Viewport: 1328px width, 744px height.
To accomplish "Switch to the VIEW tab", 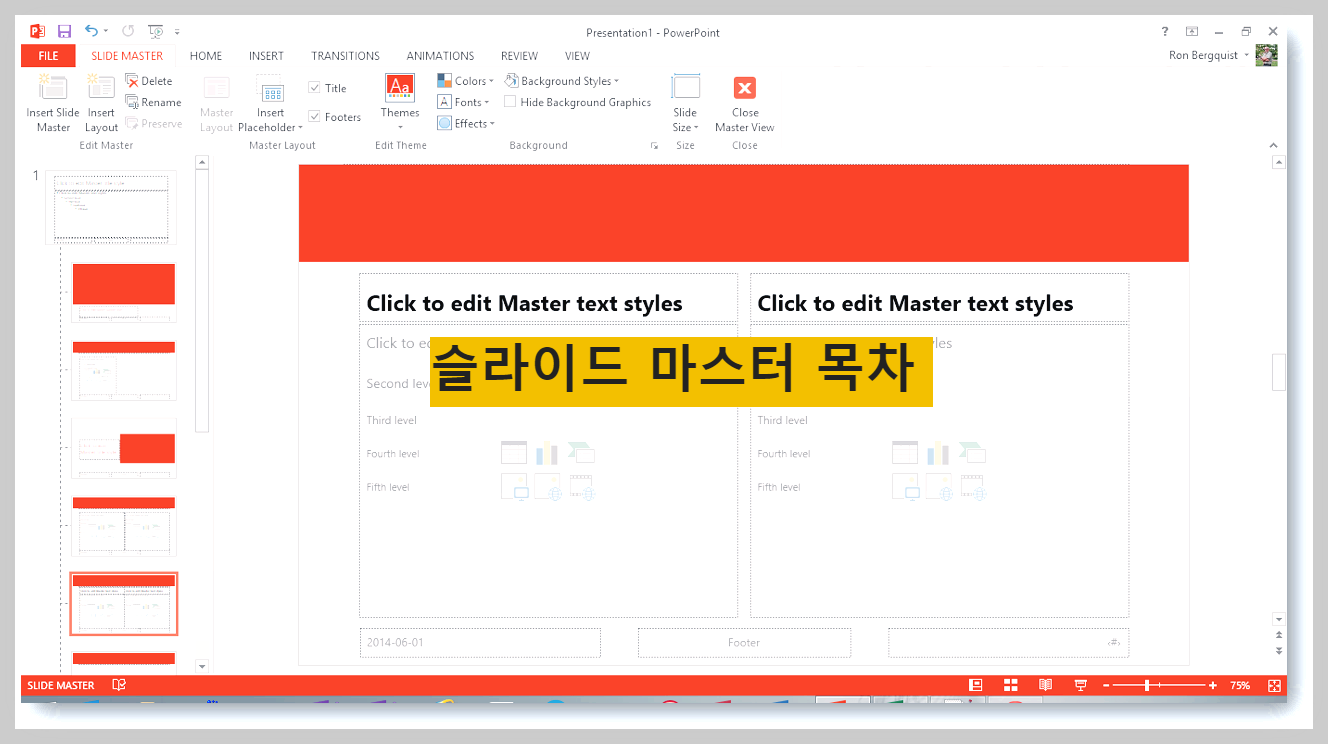I will [577, 56].
